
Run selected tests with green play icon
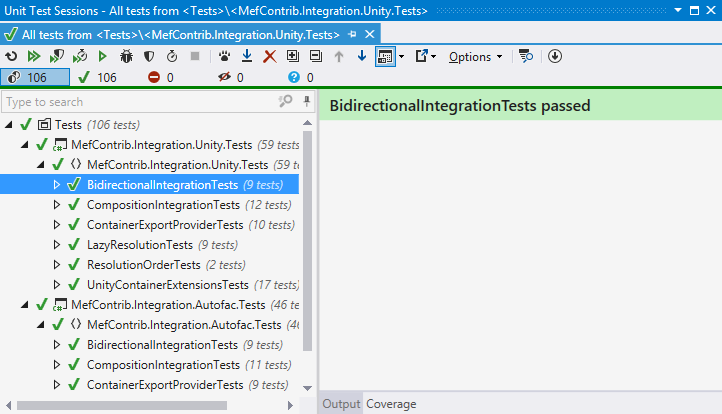click(x=103, y=57)
